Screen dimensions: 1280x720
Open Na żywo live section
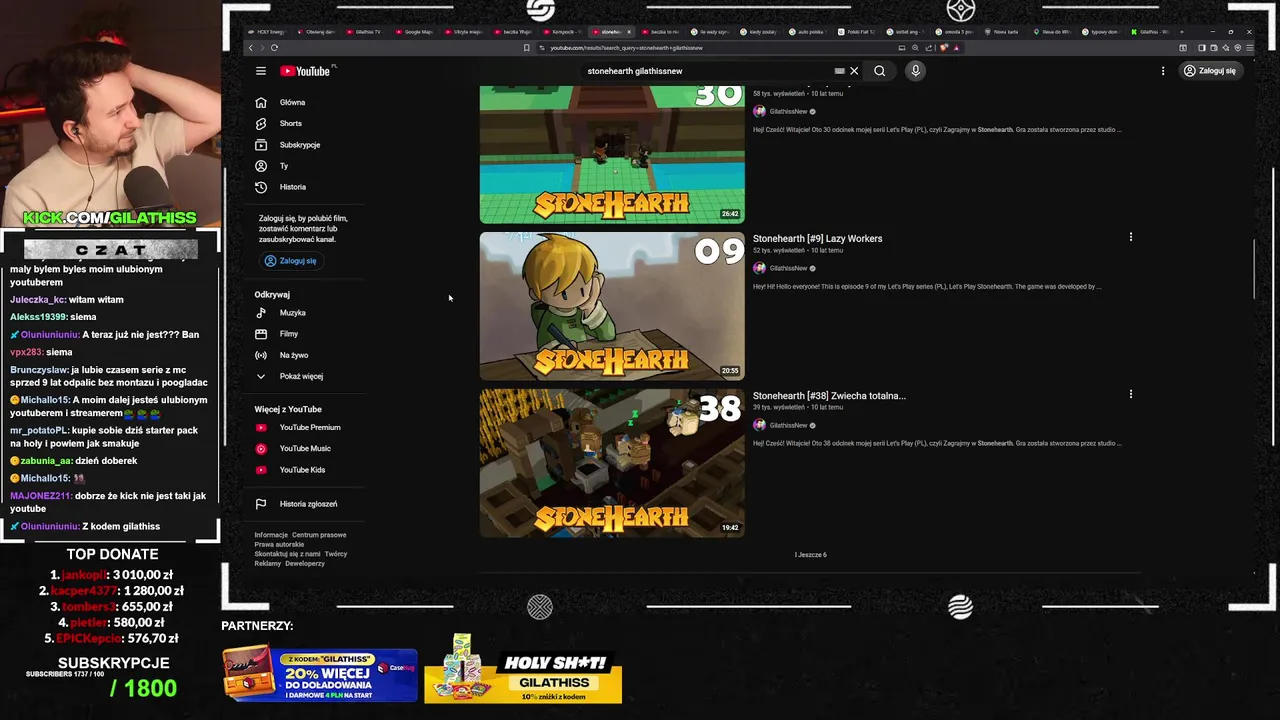[295, 355]
